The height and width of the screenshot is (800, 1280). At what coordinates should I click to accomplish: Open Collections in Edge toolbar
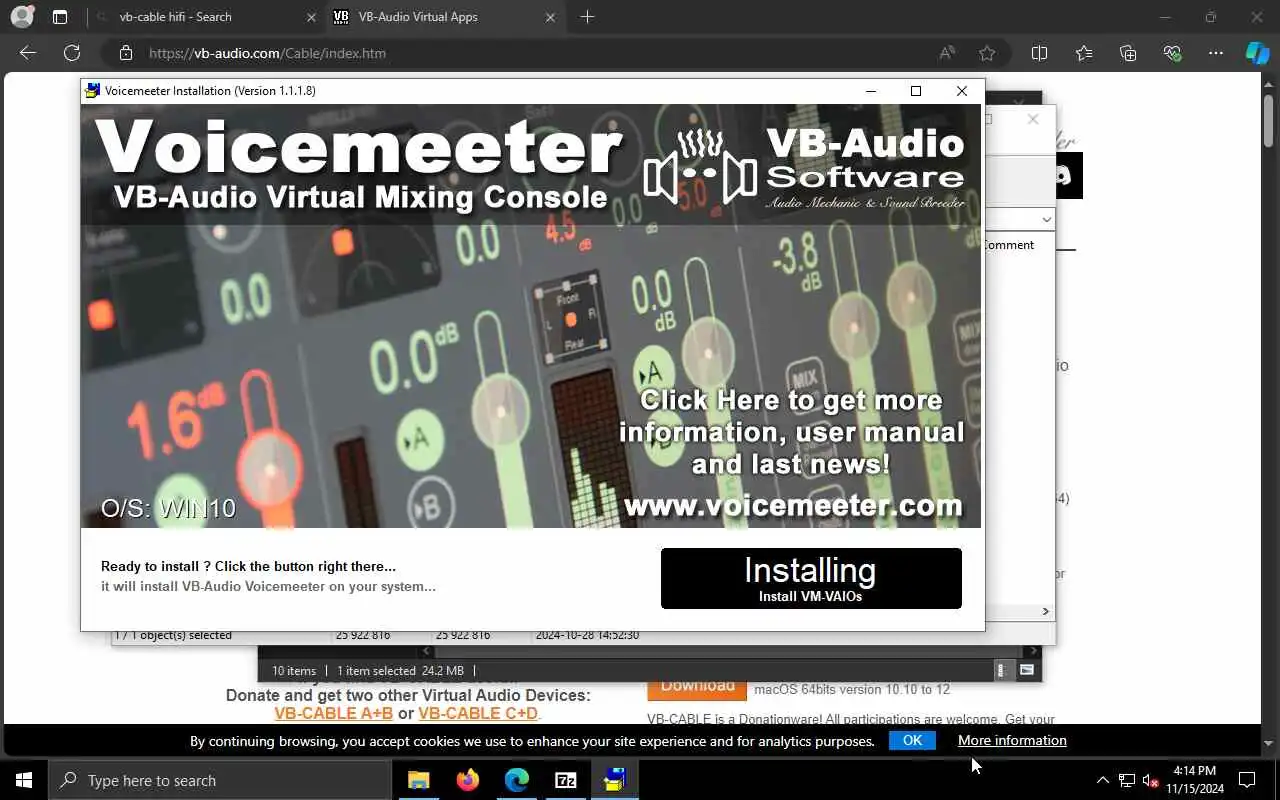pyautogui.click(x=1128, y=53)
